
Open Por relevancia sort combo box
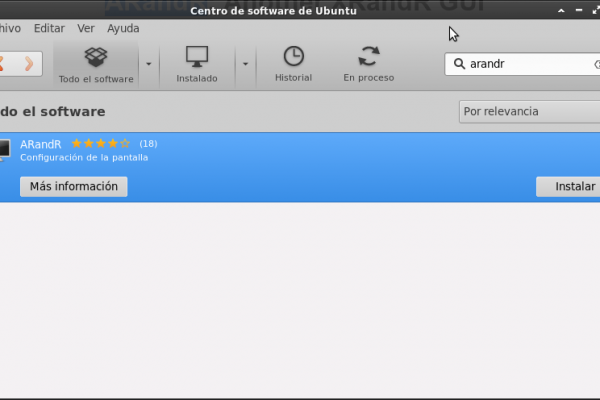pos(529,112)
